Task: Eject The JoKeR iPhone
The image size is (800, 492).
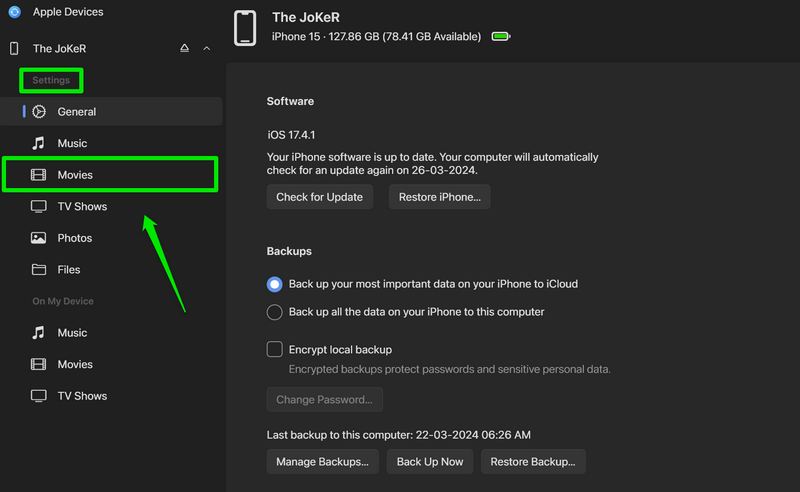Action: [x=184, y=48]
